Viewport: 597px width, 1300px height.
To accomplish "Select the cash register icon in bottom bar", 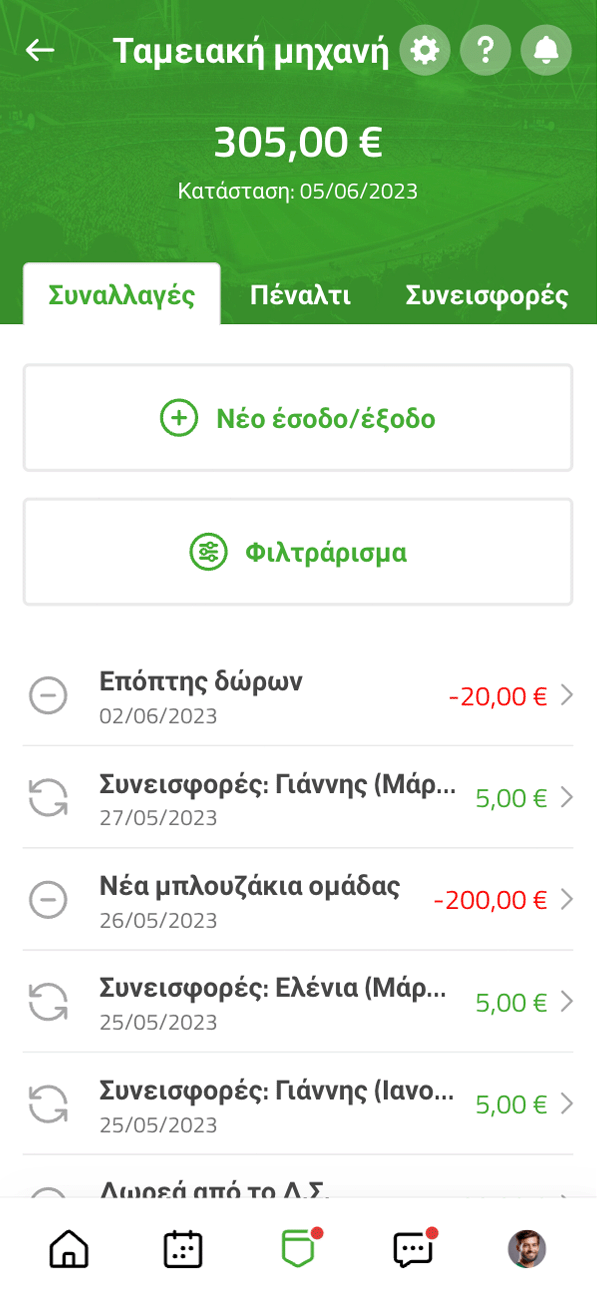I will 299,1249.
